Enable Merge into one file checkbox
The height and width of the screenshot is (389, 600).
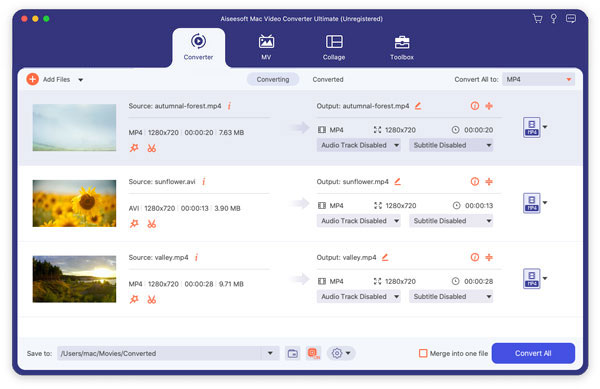pos(423,353)
